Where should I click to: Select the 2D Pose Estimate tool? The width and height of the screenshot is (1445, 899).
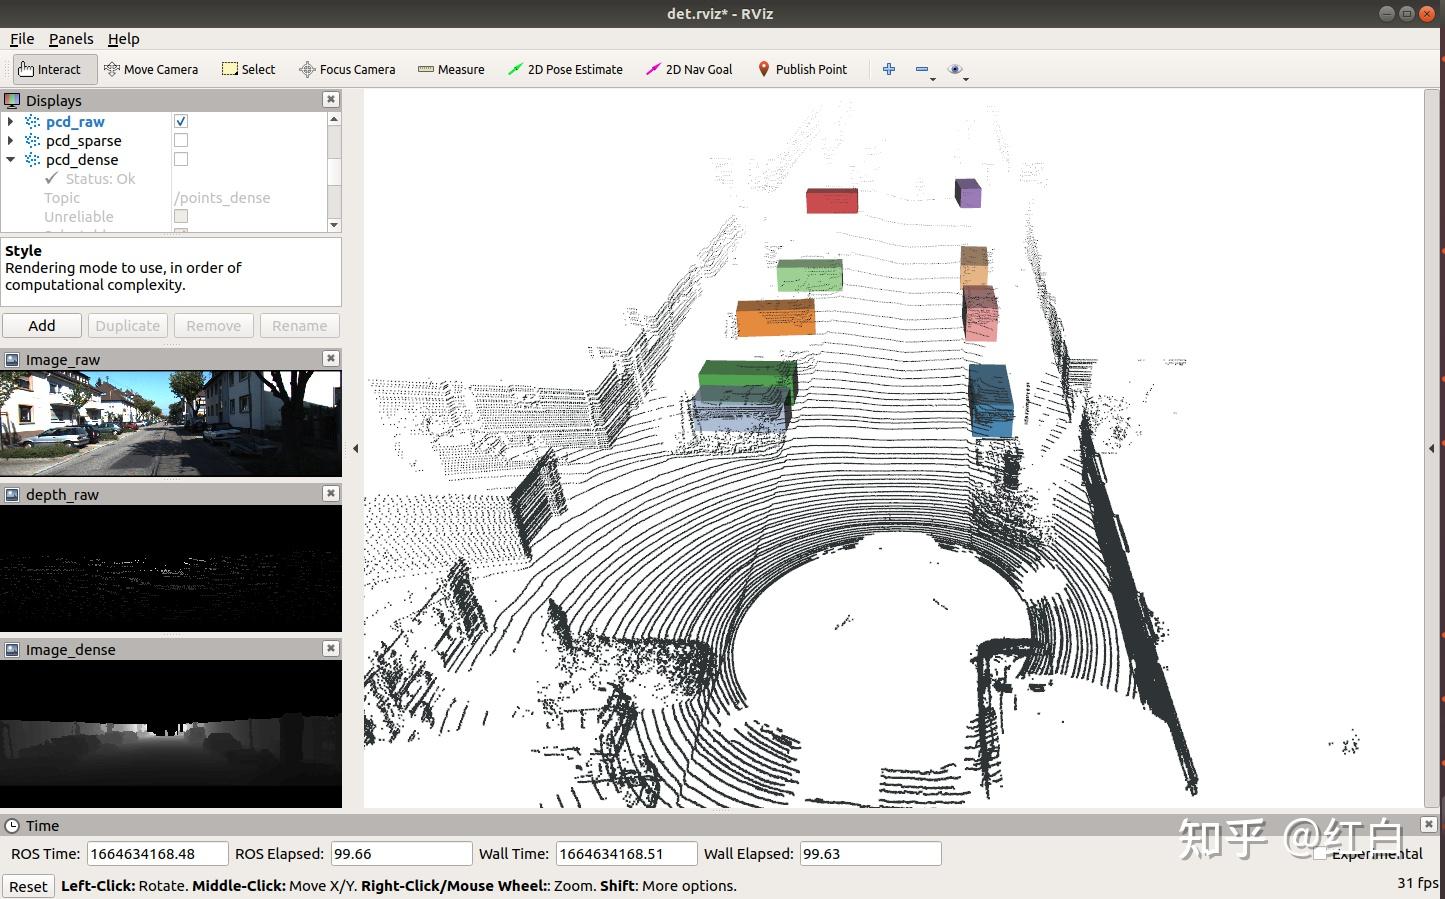pyautogui.click(x=565, y=69)
